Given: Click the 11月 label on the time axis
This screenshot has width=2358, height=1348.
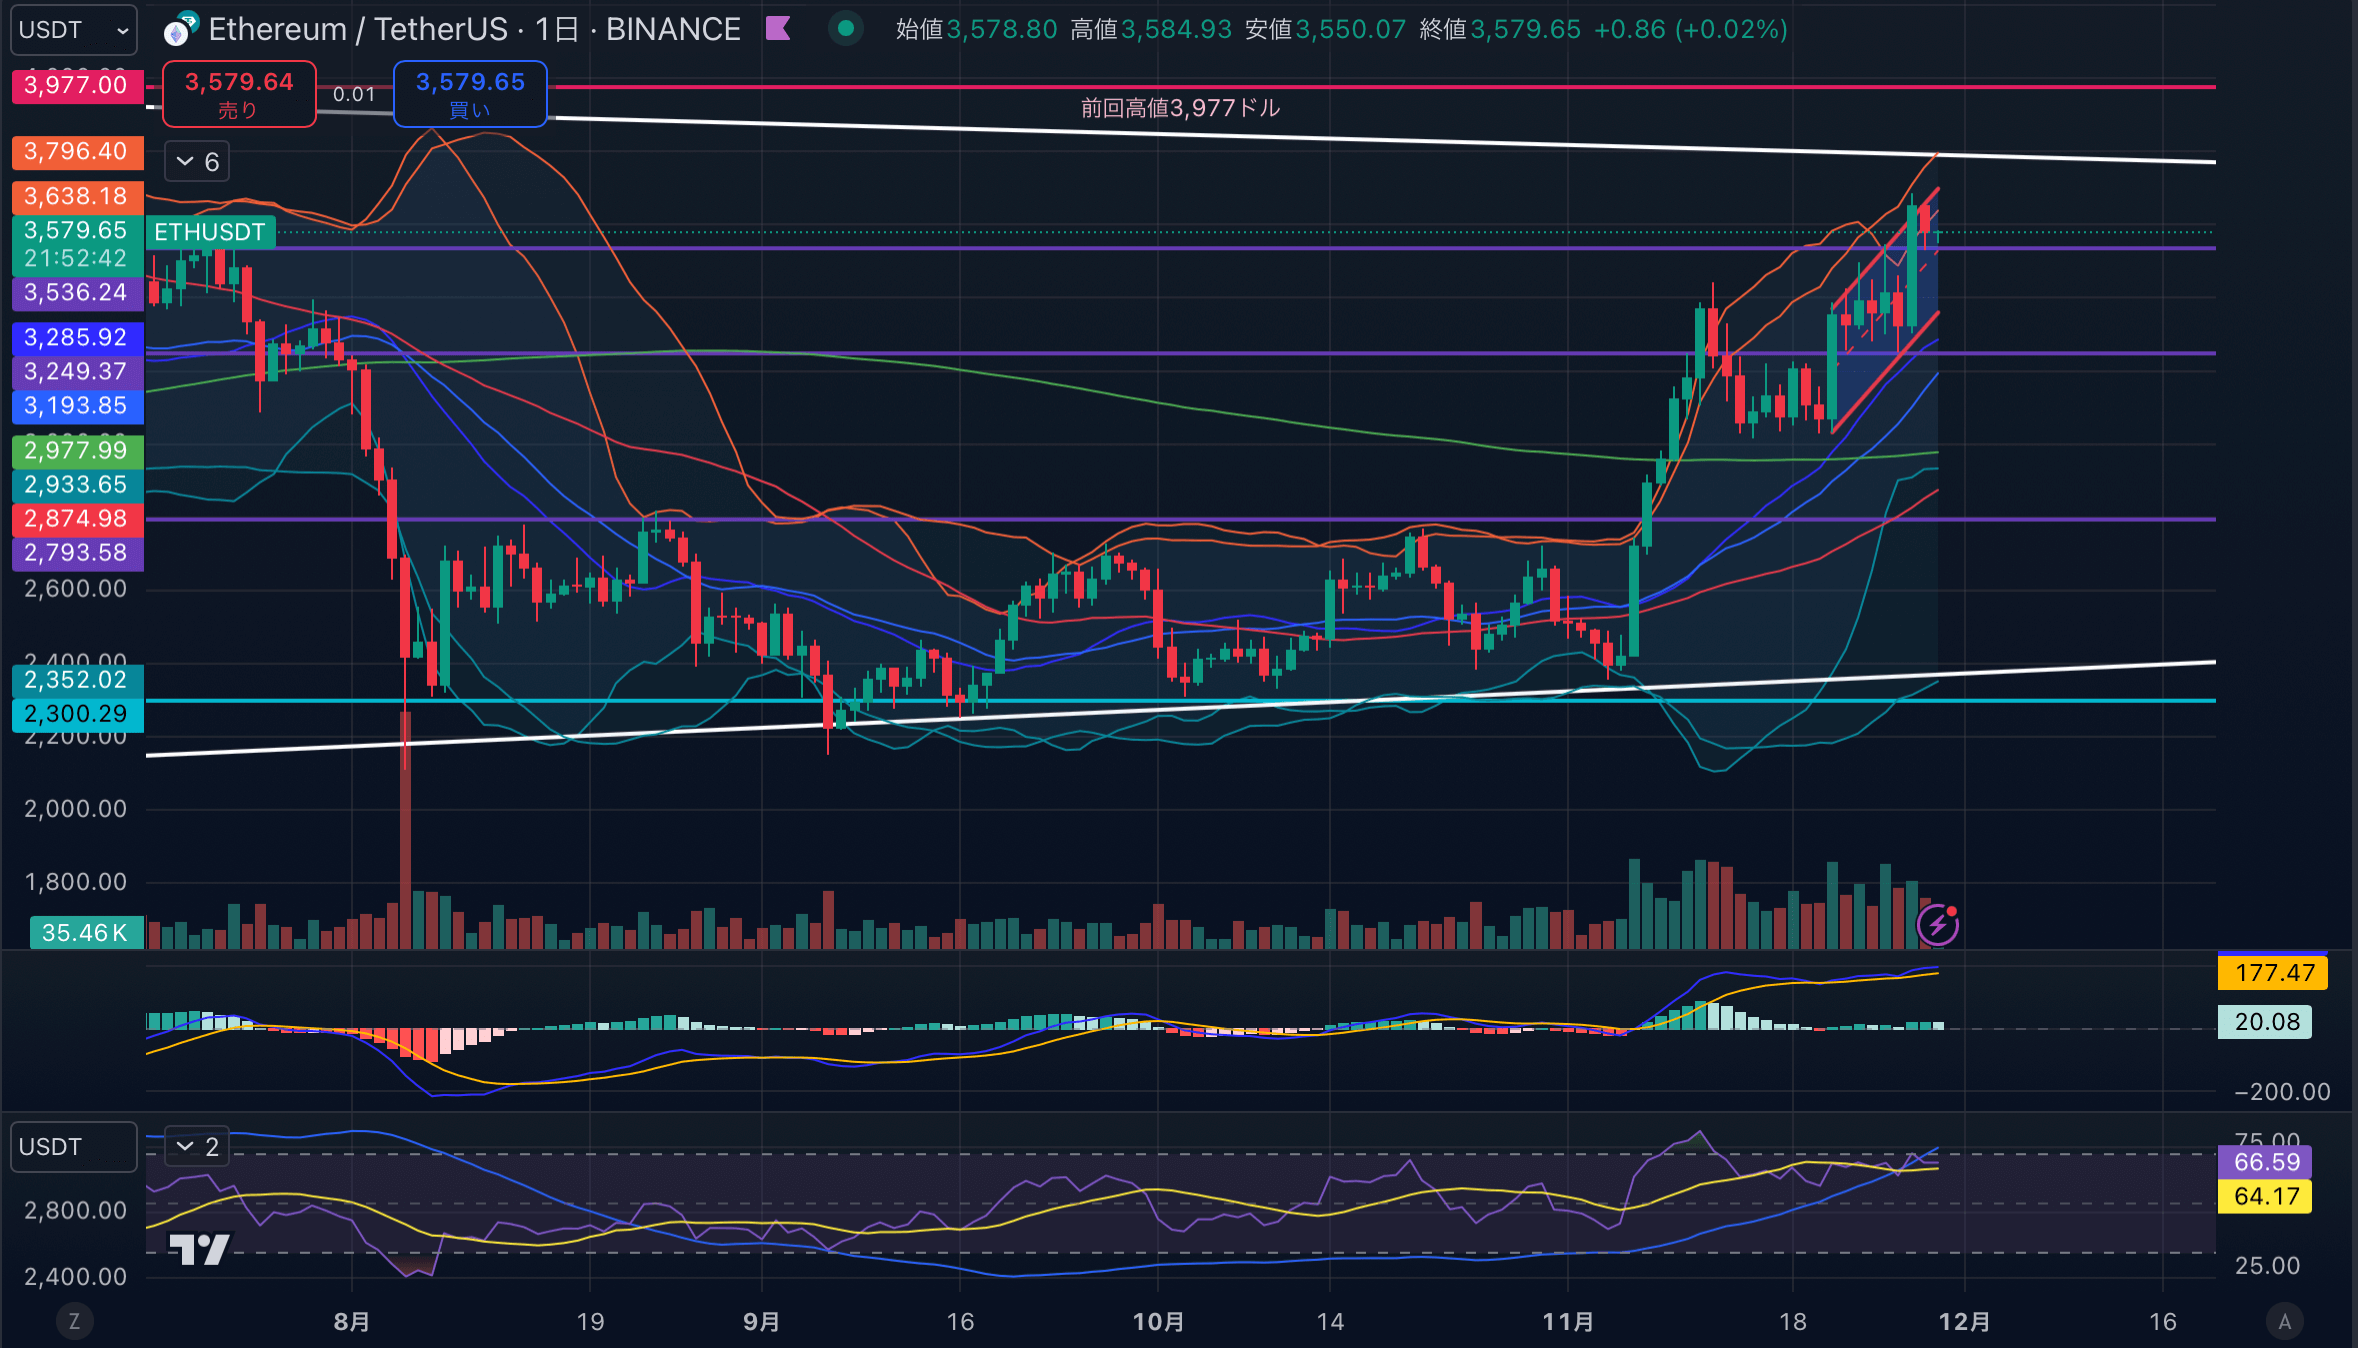Looking at the screenshot, I should (x=1568, y=1322).
